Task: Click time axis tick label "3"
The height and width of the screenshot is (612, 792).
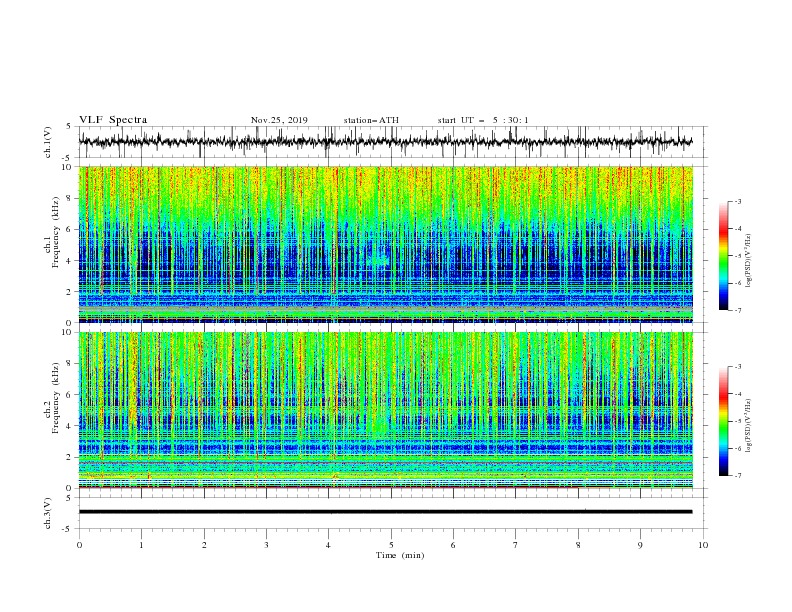Action: point(266,545)
